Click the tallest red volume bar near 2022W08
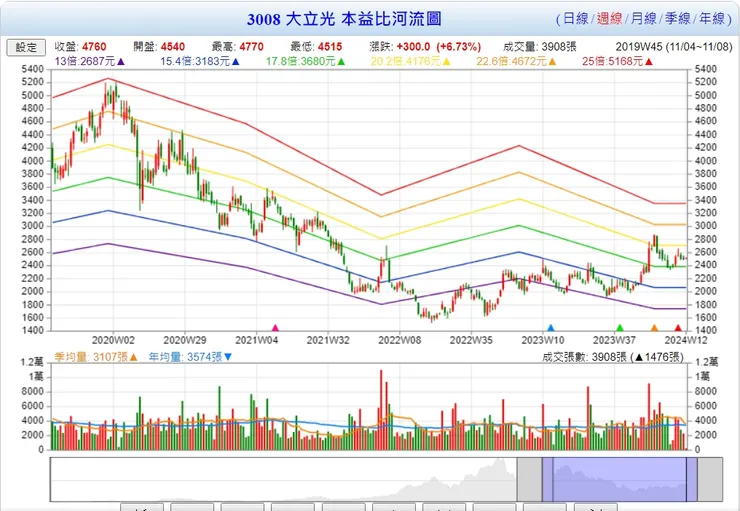740x511 pixels. coord(381,410)
